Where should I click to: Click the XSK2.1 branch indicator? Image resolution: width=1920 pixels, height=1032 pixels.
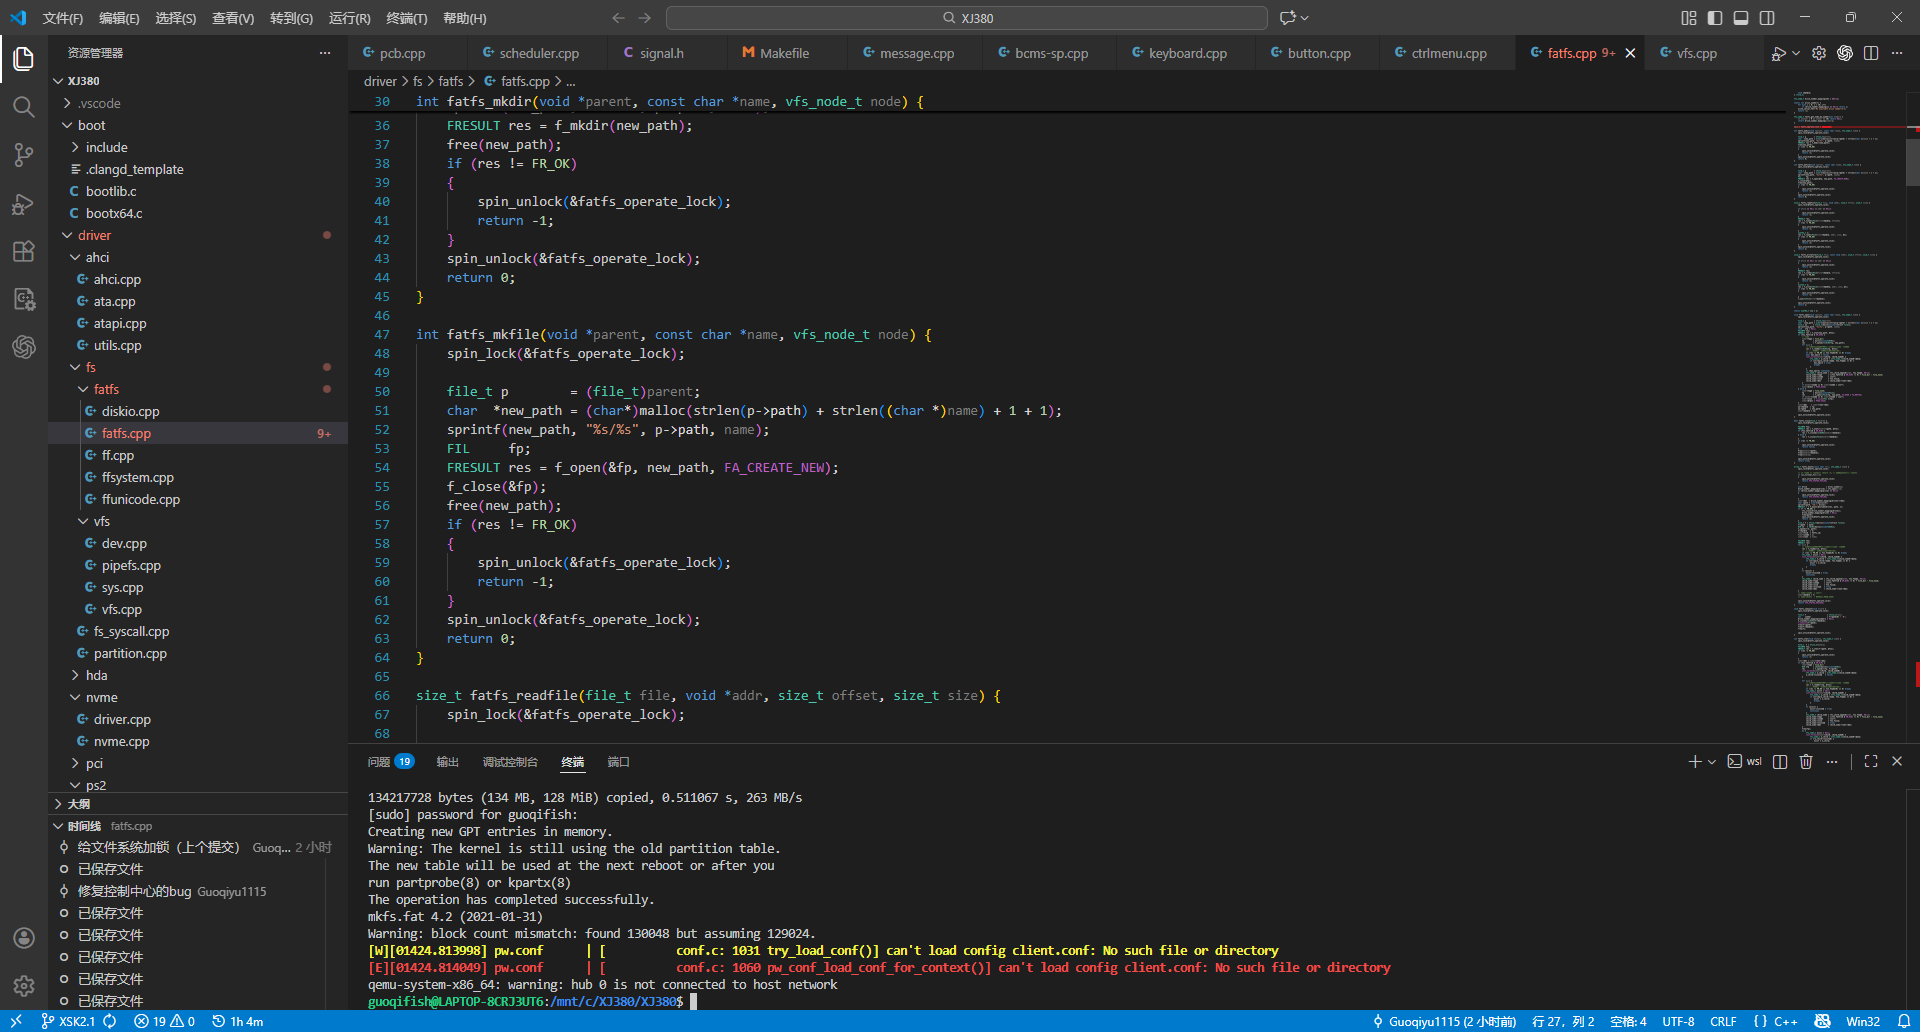[x=68, y=1021]
